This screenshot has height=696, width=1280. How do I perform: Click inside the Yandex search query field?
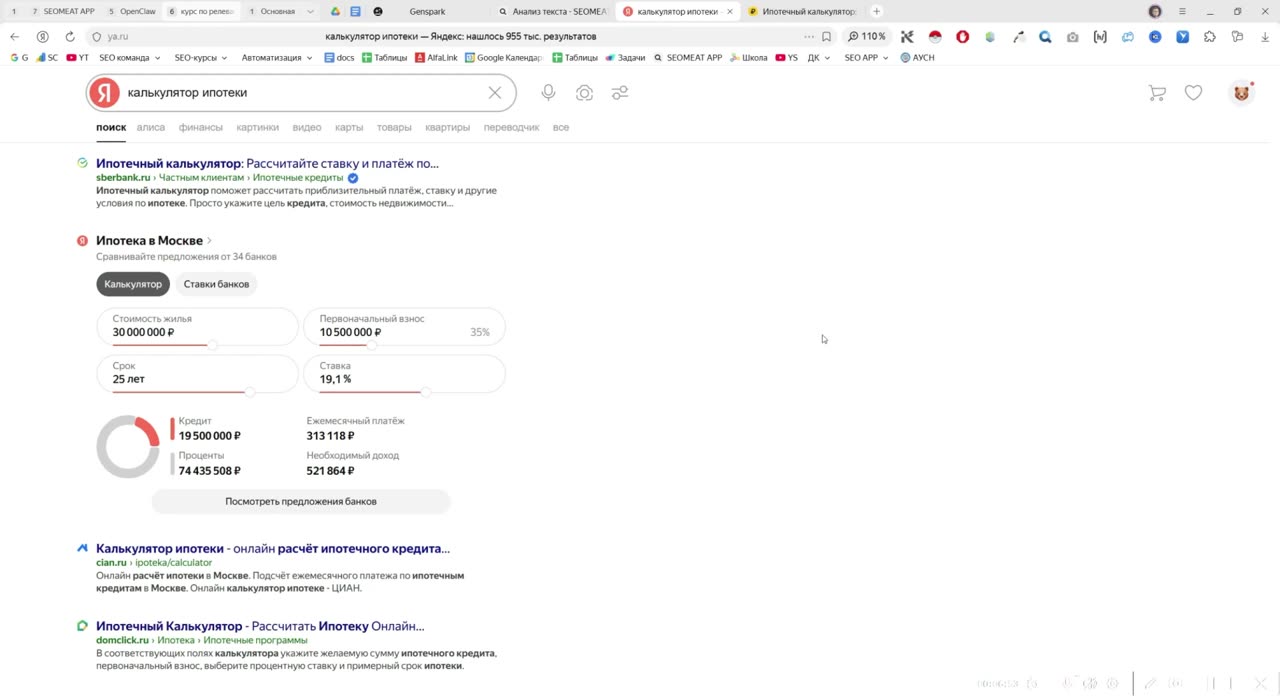pos(303,92)
